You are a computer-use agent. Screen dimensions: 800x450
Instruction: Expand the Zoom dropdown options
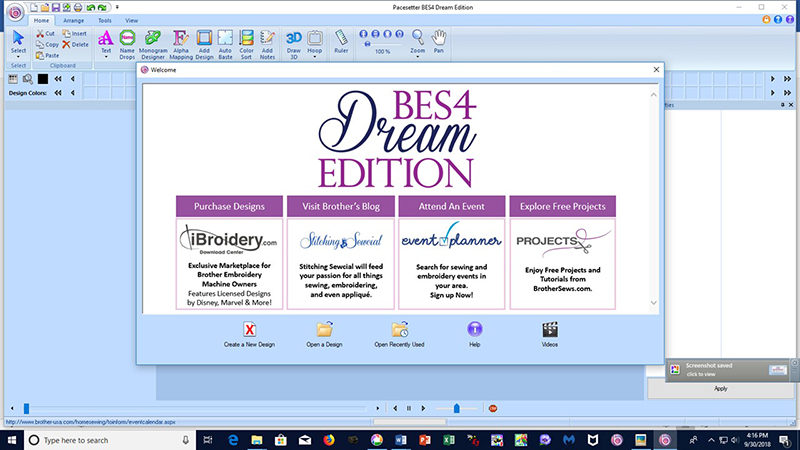(417, 56)
